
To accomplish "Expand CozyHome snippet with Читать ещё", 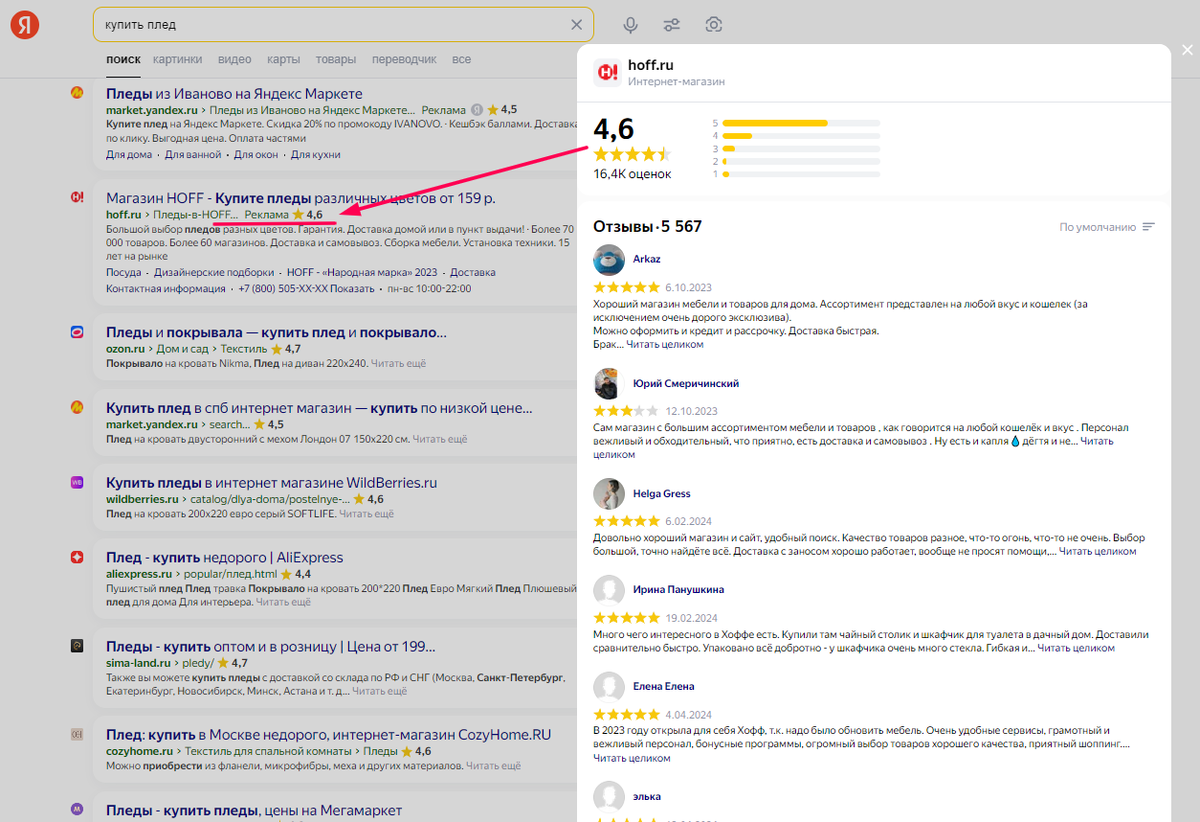I will (494, 766).
